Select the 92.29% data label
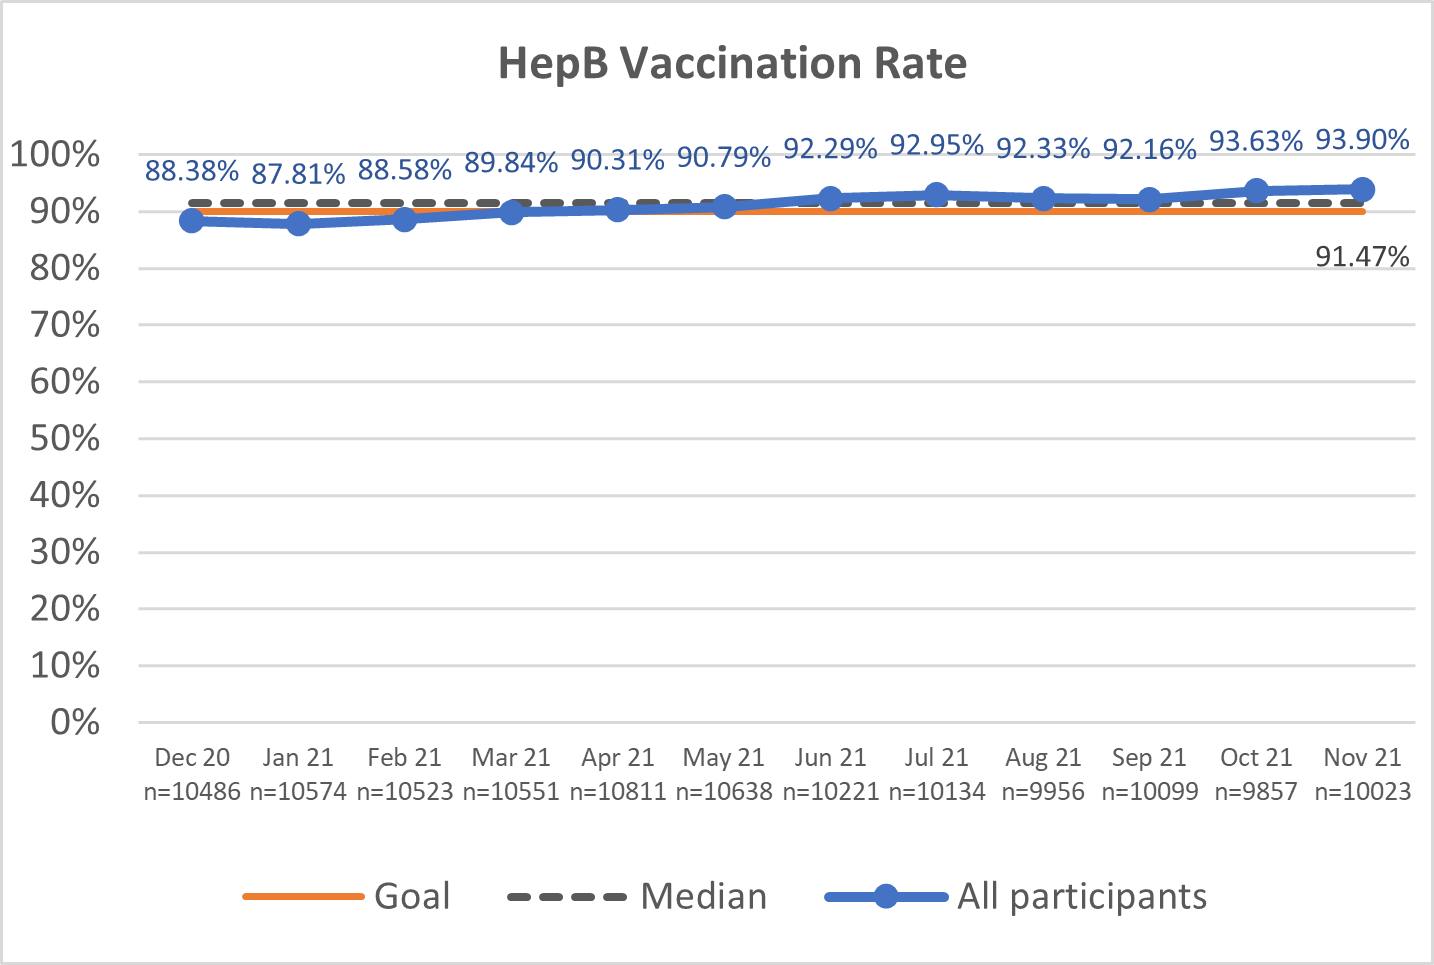1434x965 pixels. click(830, 149)
